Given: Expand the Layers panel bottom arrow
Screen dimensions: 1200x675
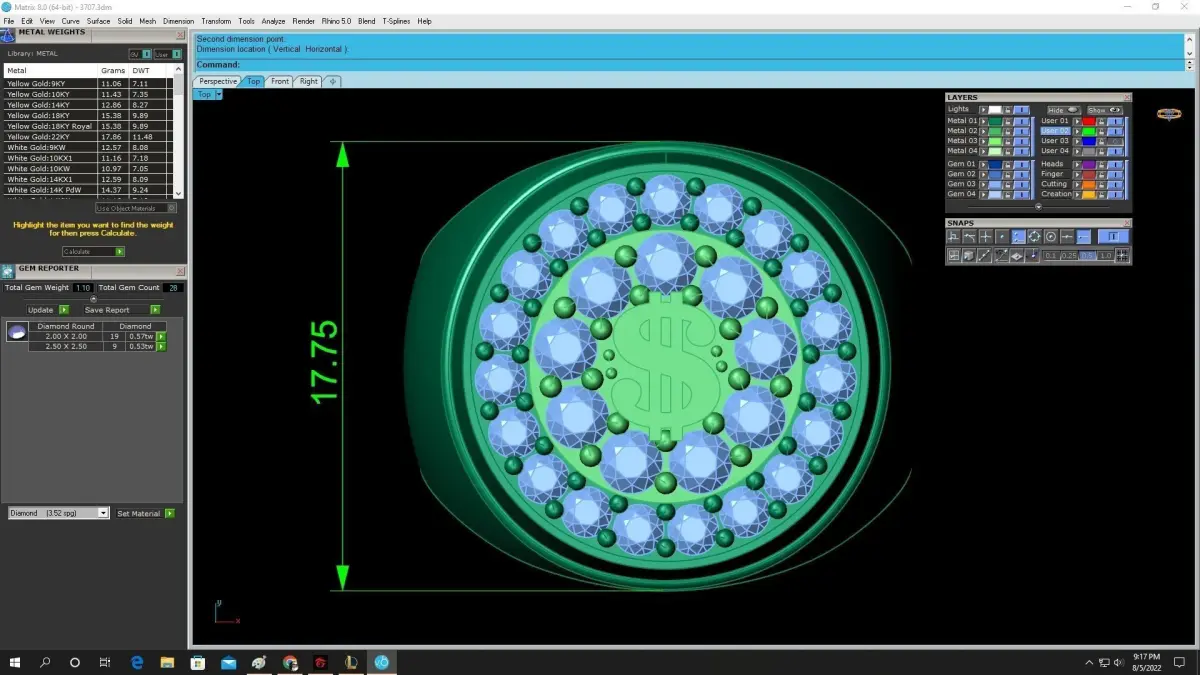Looking at the screenshot, I should coord(1039,207).
